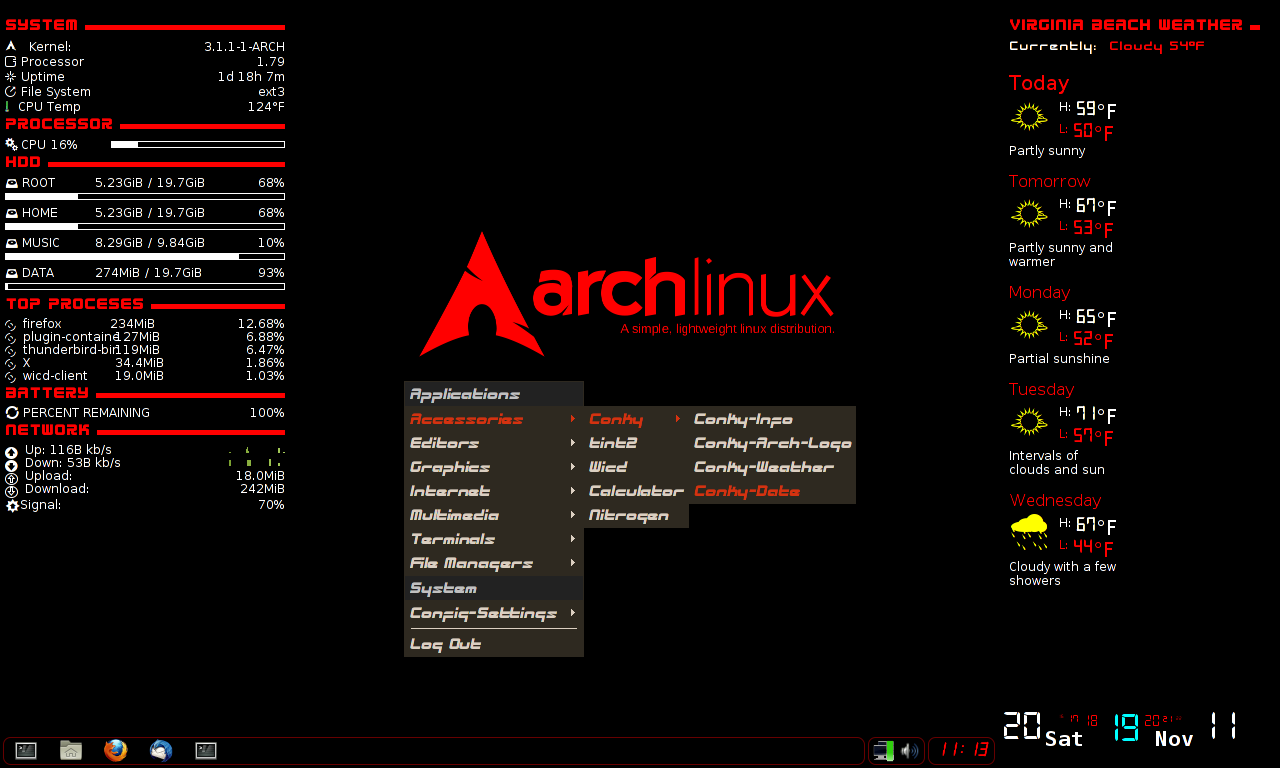1280x768 pixels.
Task: Click the MUSIC disk usage bar
Action: click(145, 256)
